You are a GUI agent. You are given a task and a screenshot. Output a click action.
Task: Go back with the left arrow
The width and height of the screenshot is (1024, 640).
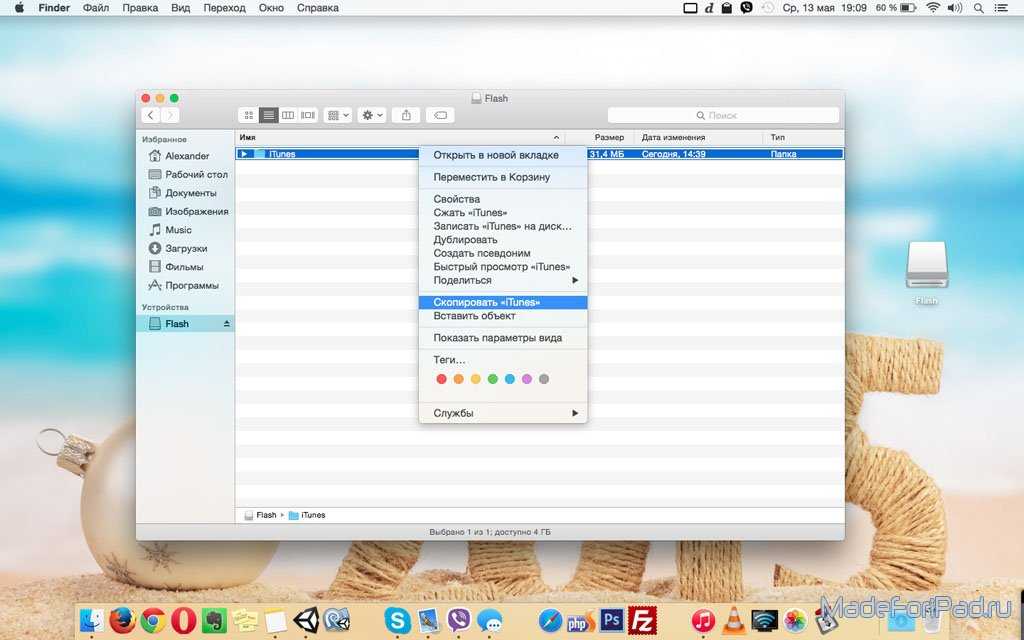coord(151,115)
